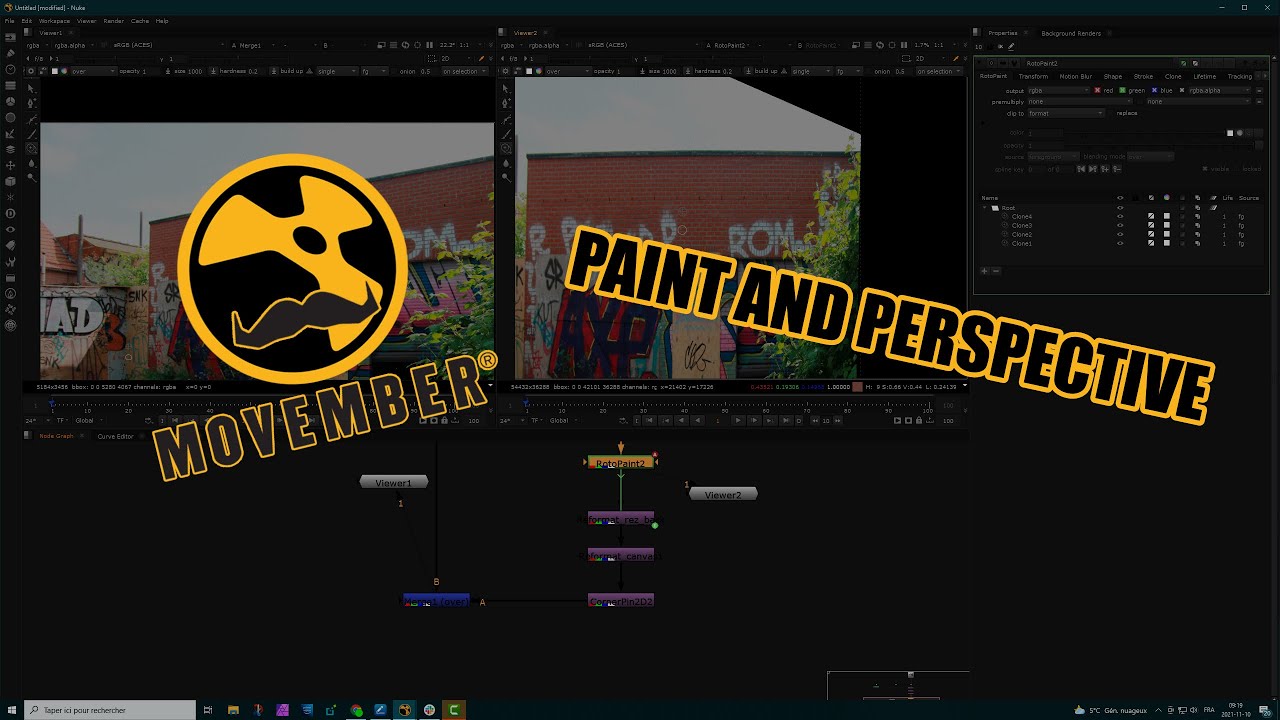Open the Image nodes menu in left toolbar
Viewport: 1280px width, 720px height.
tap(11, 37)
